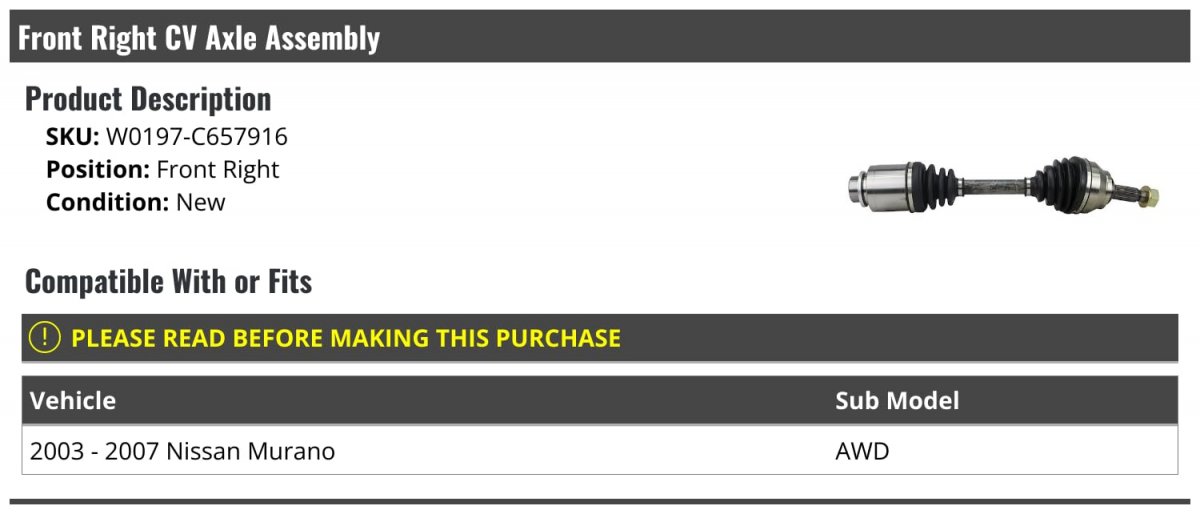Screen dimensions: 1200x514
Task: Click the threaded nut end of the axle
Action: (x=1148, y=196)
